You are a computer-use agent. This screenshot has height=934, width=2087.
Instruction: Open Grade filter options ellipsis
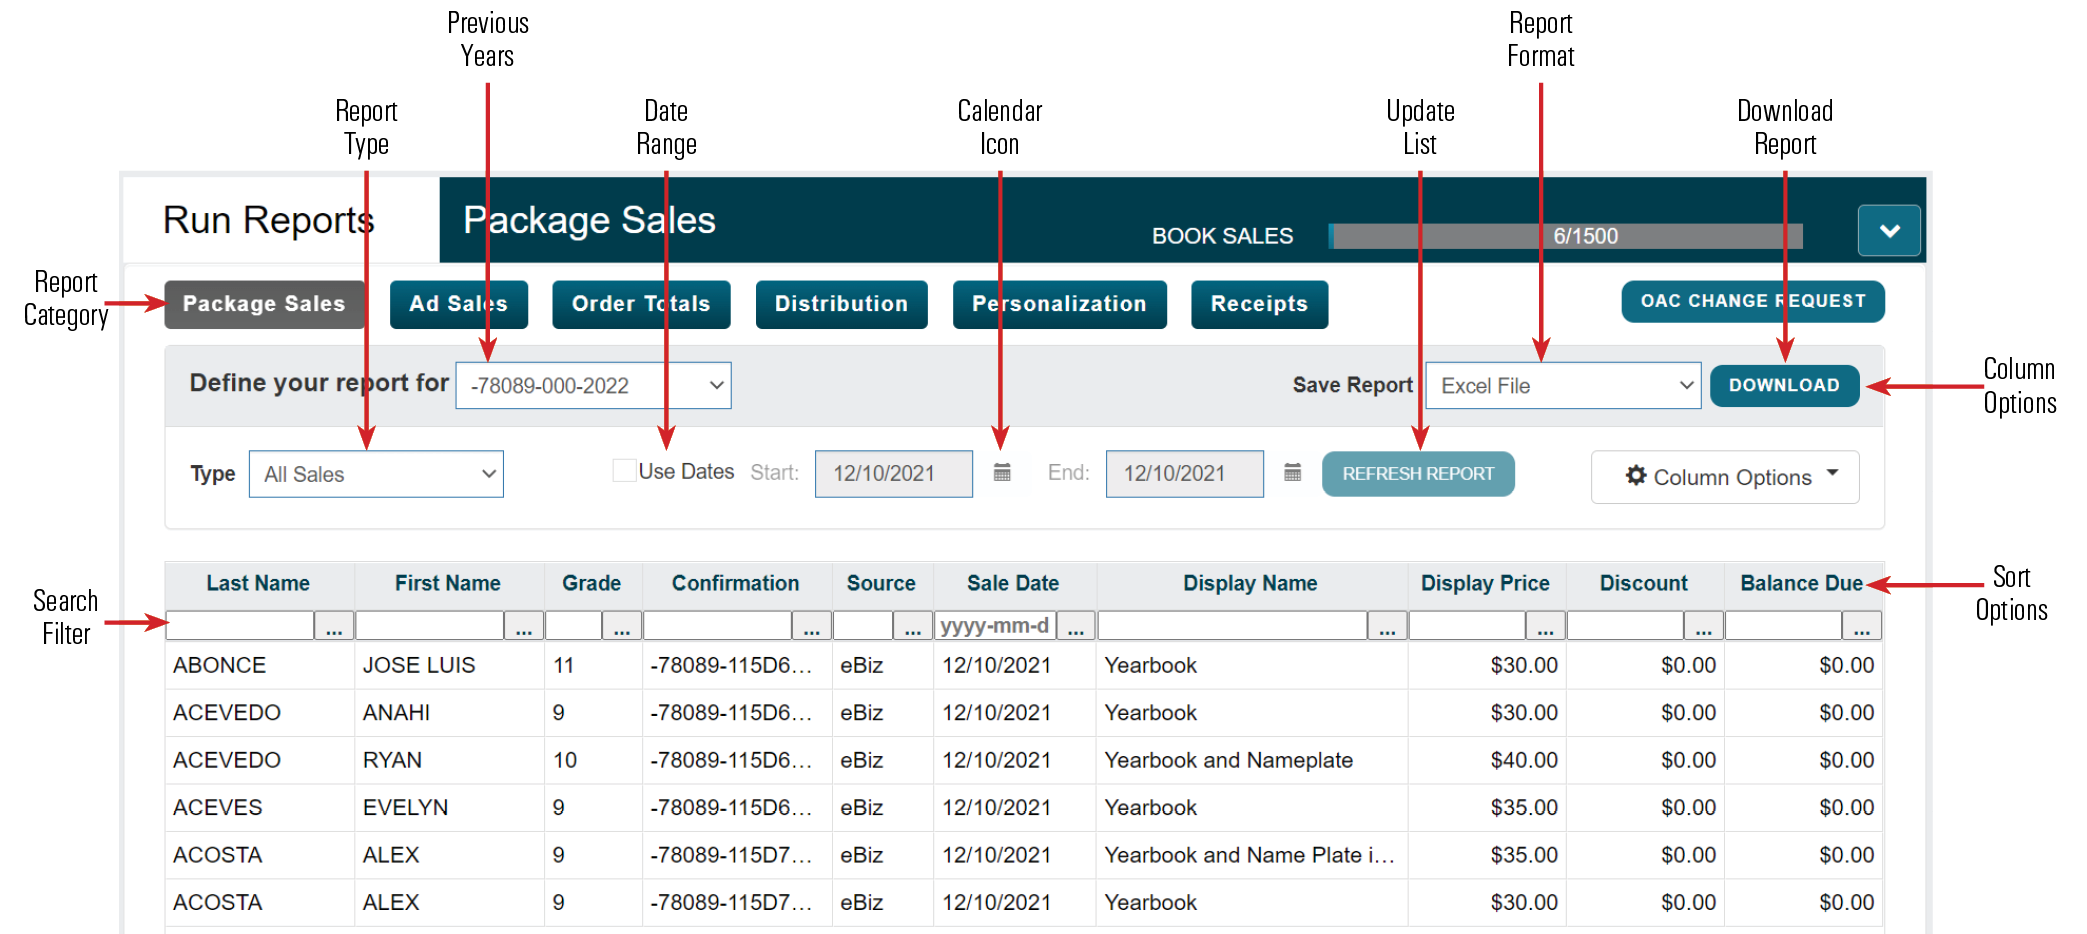point(621,627)
